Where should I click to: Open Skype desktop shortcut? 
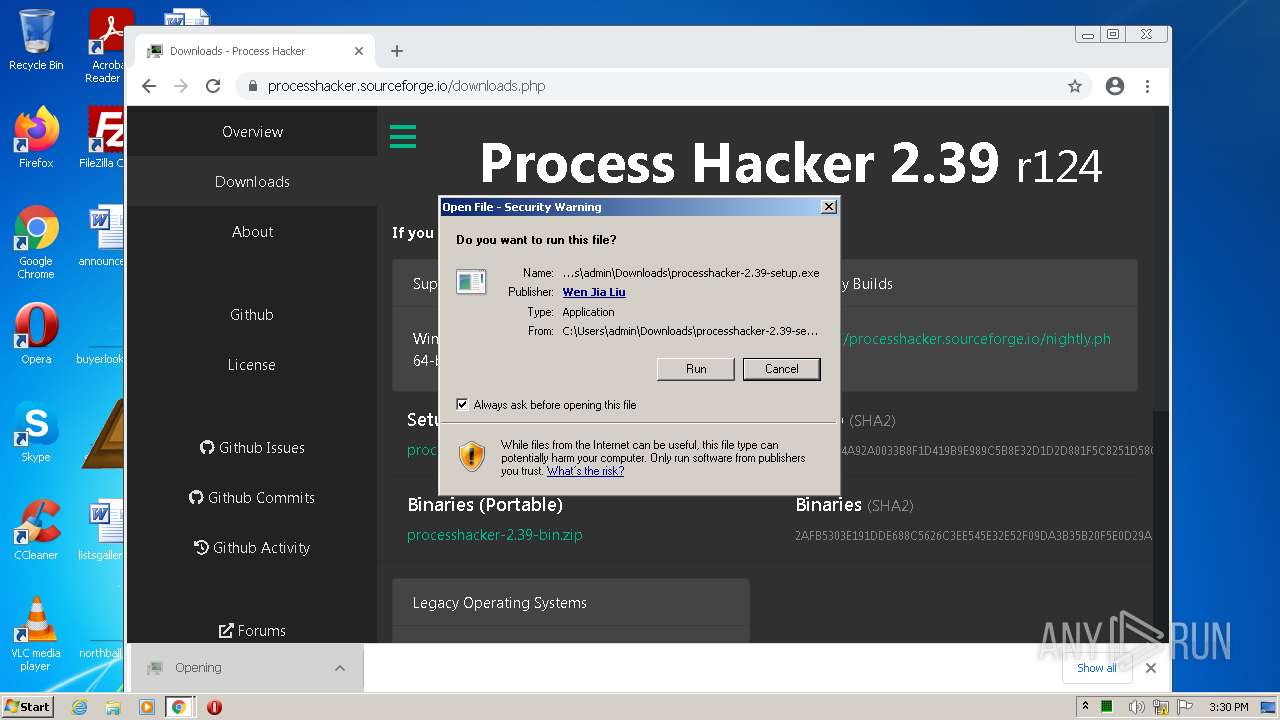click(36, 432)
